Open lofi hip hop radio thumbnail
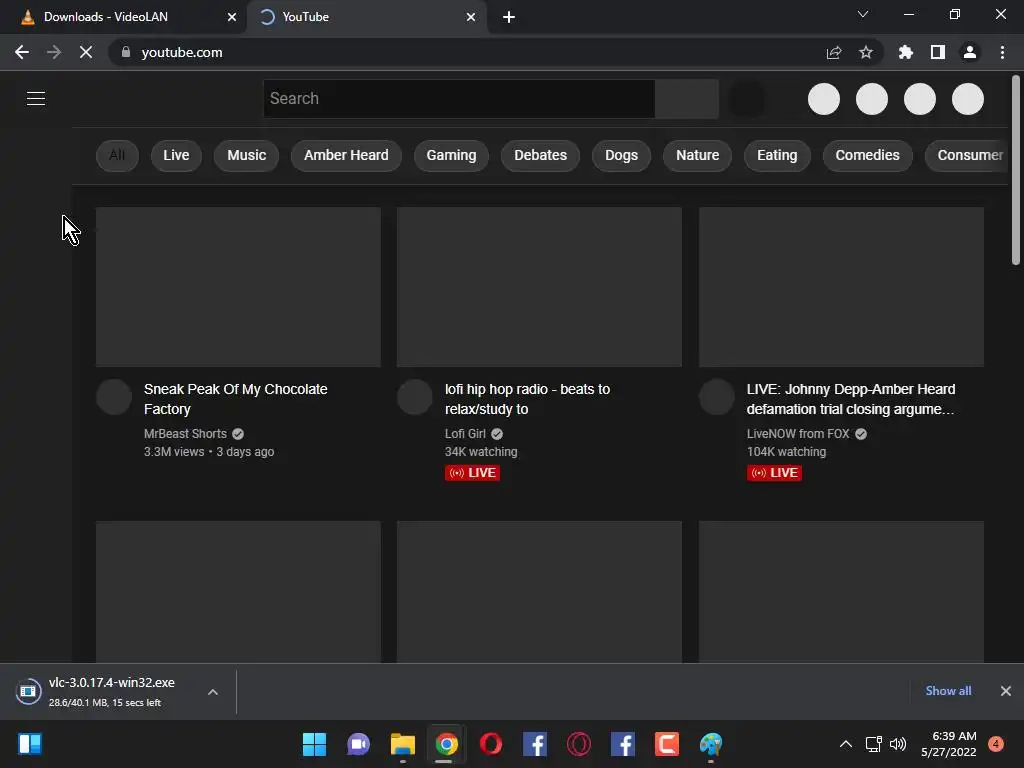This screenshot has height=768, width=1024. (539, 287)
